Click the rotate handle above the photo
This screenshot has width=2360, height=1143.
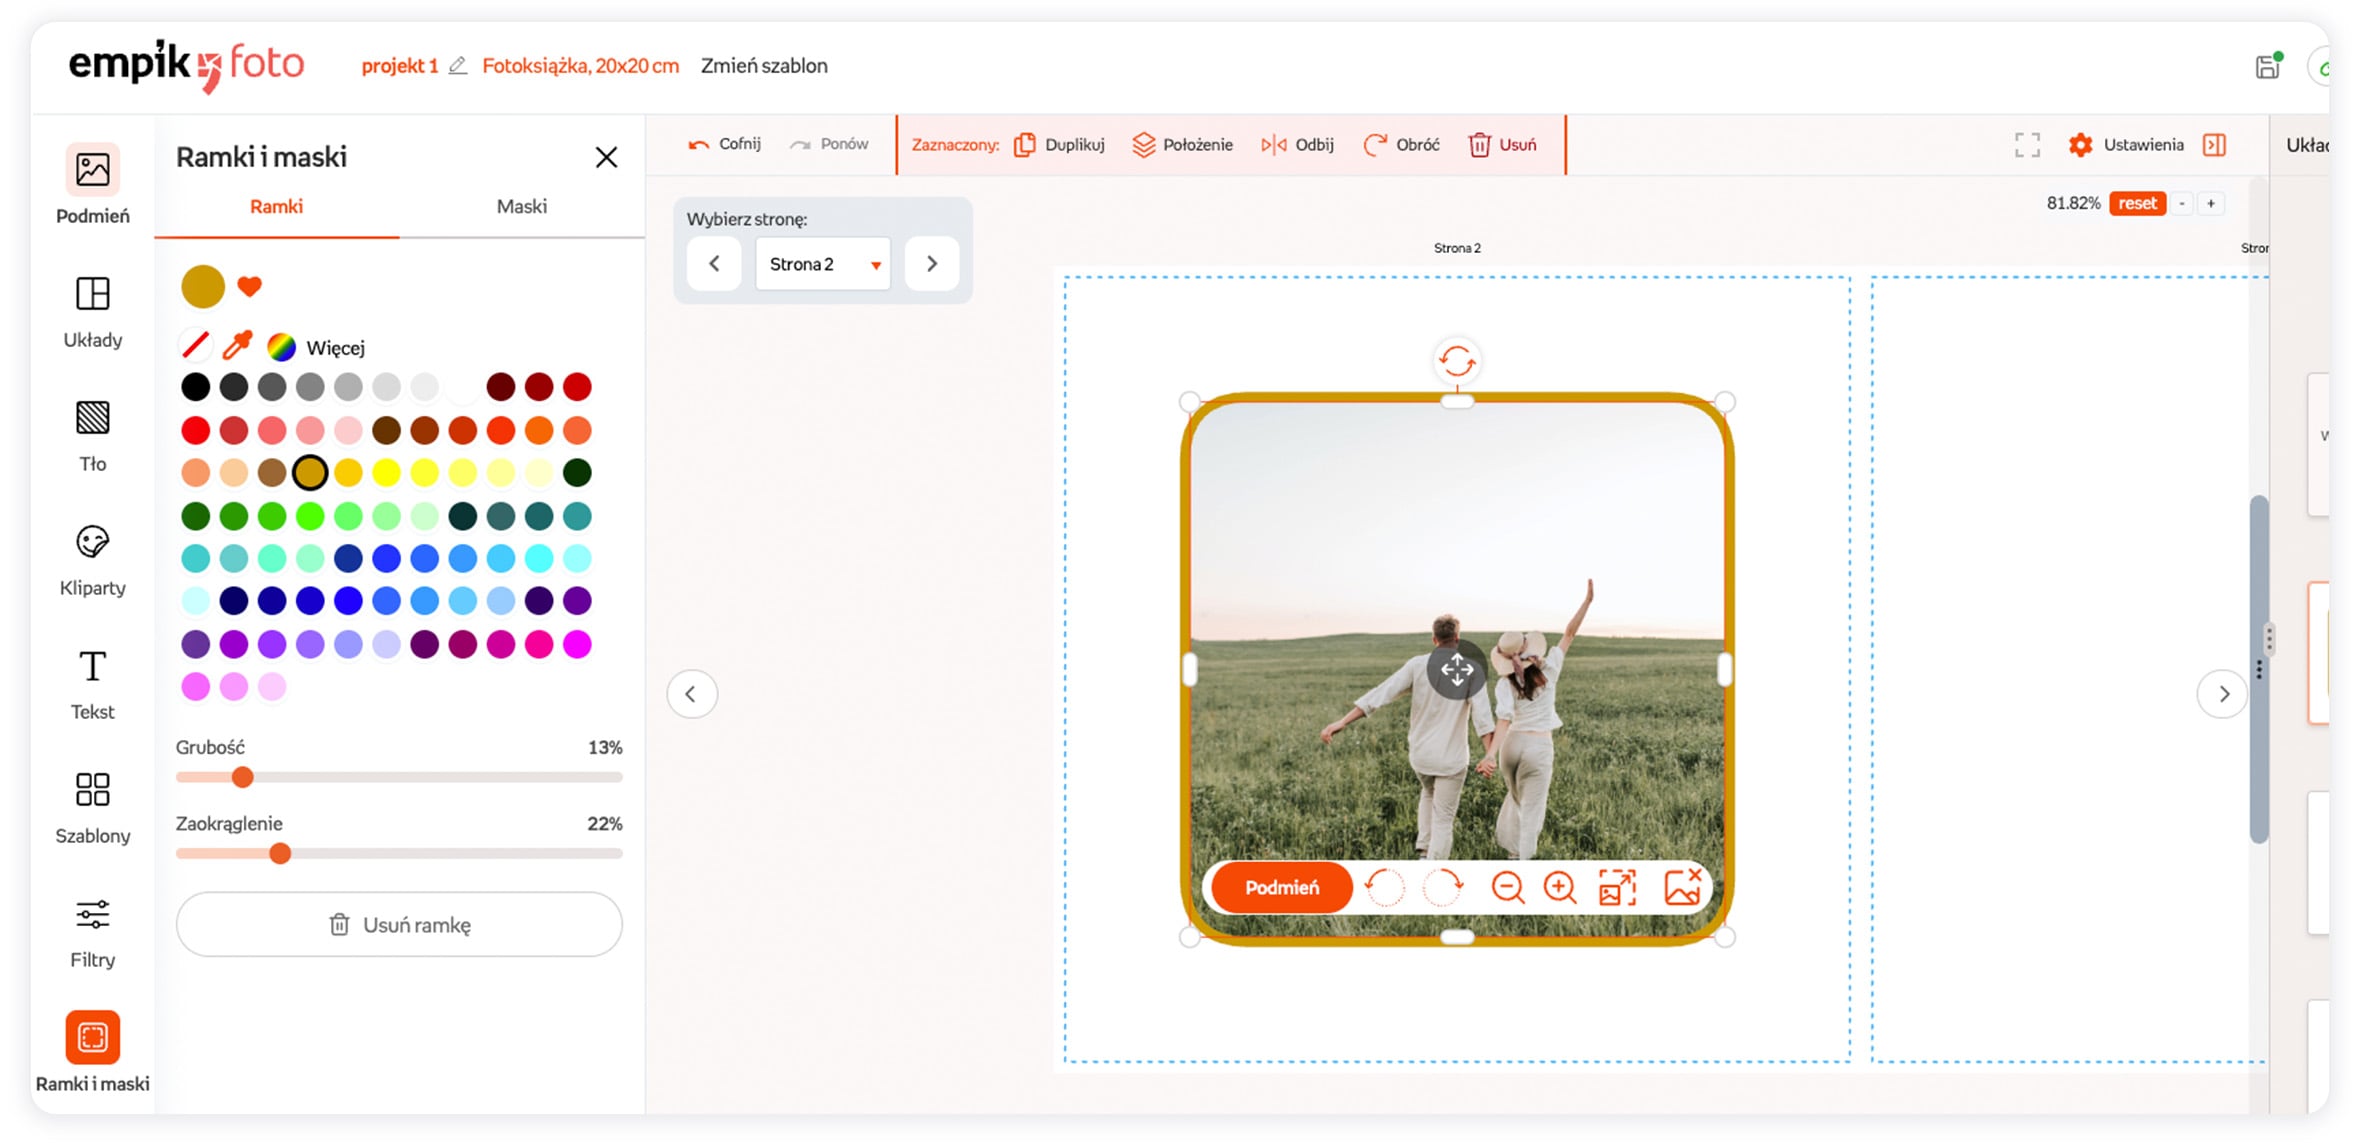(x=1457, y=361)
